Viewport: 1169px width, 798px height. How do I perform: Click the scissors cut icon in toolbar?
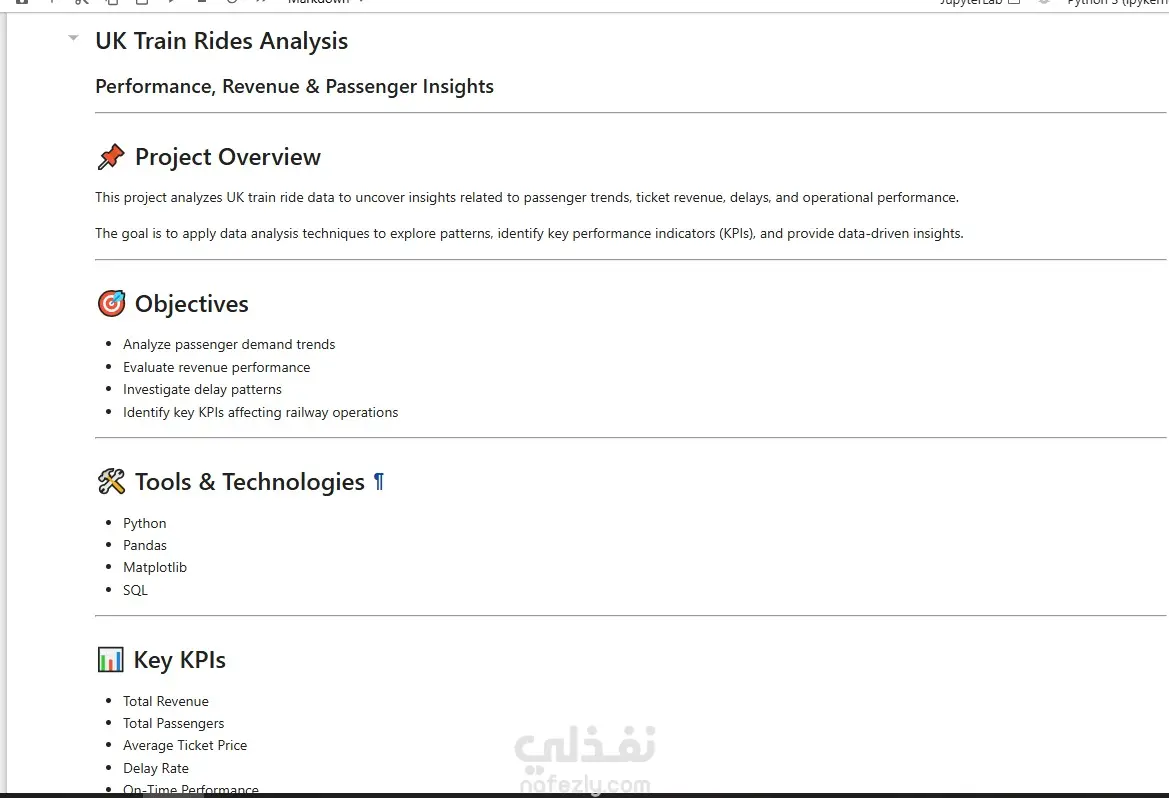81,2
